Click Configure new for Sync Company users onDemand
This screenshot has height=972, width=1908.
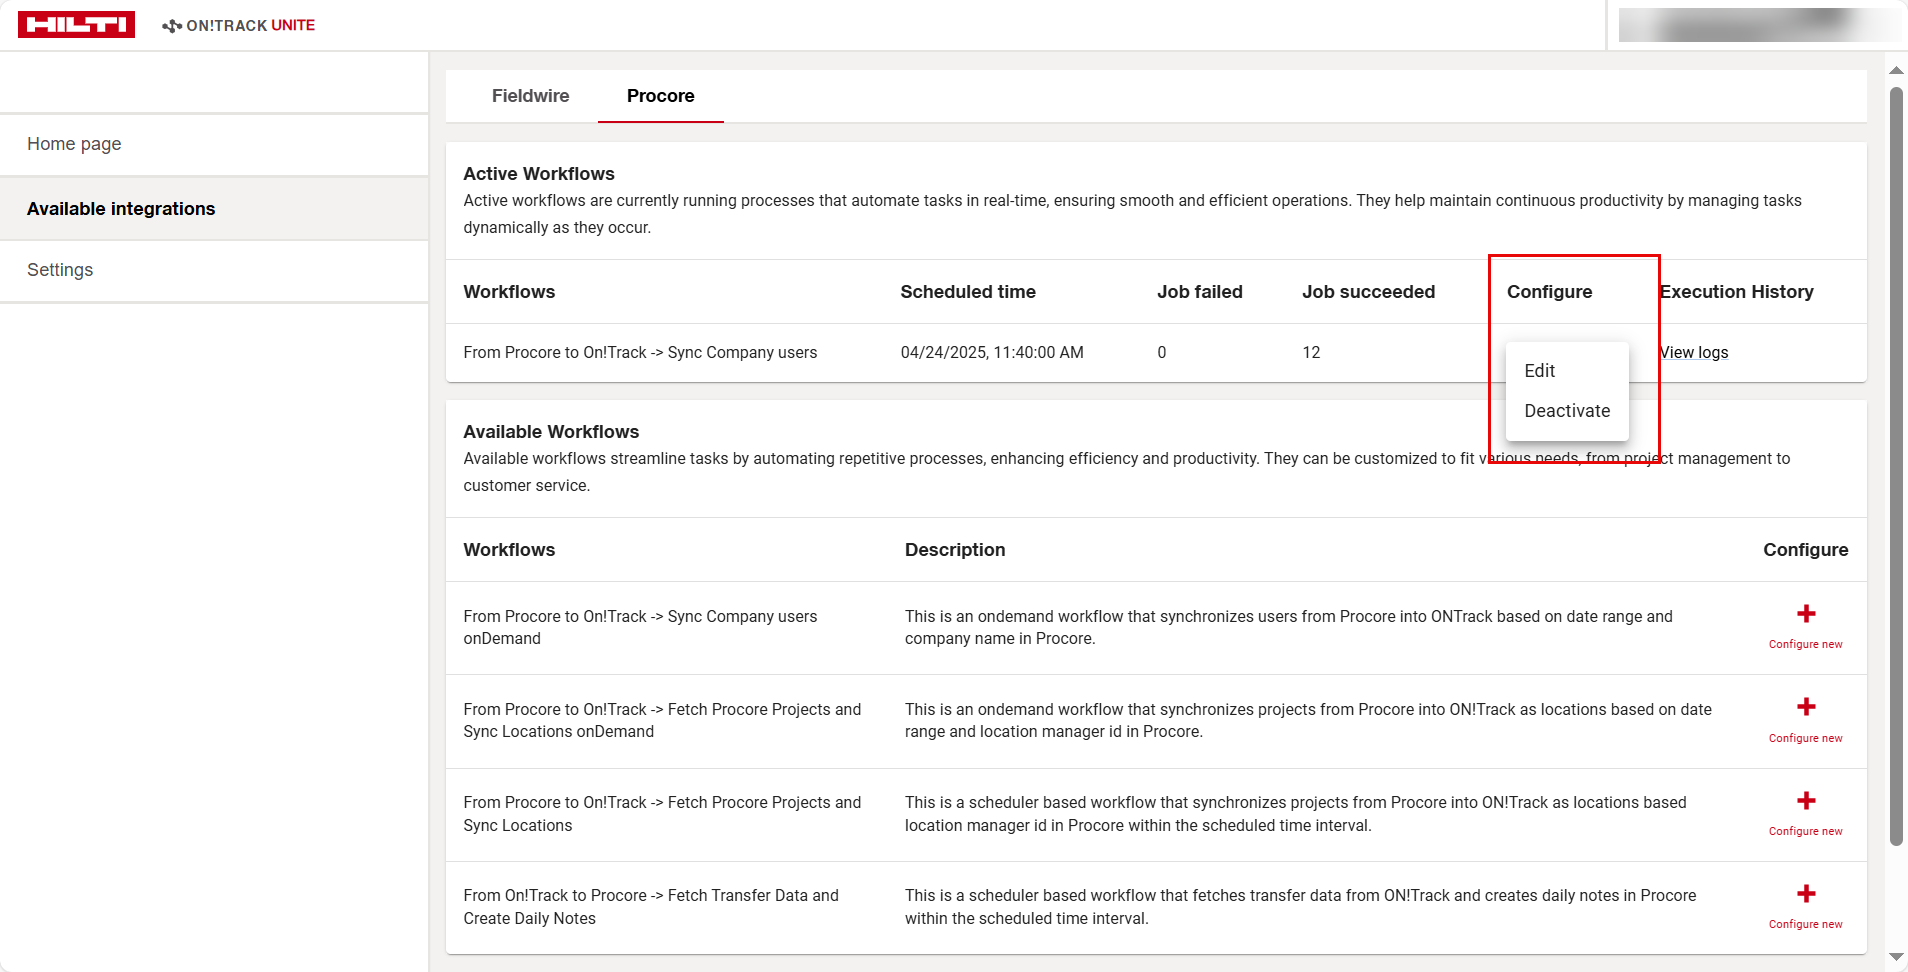1806,644
